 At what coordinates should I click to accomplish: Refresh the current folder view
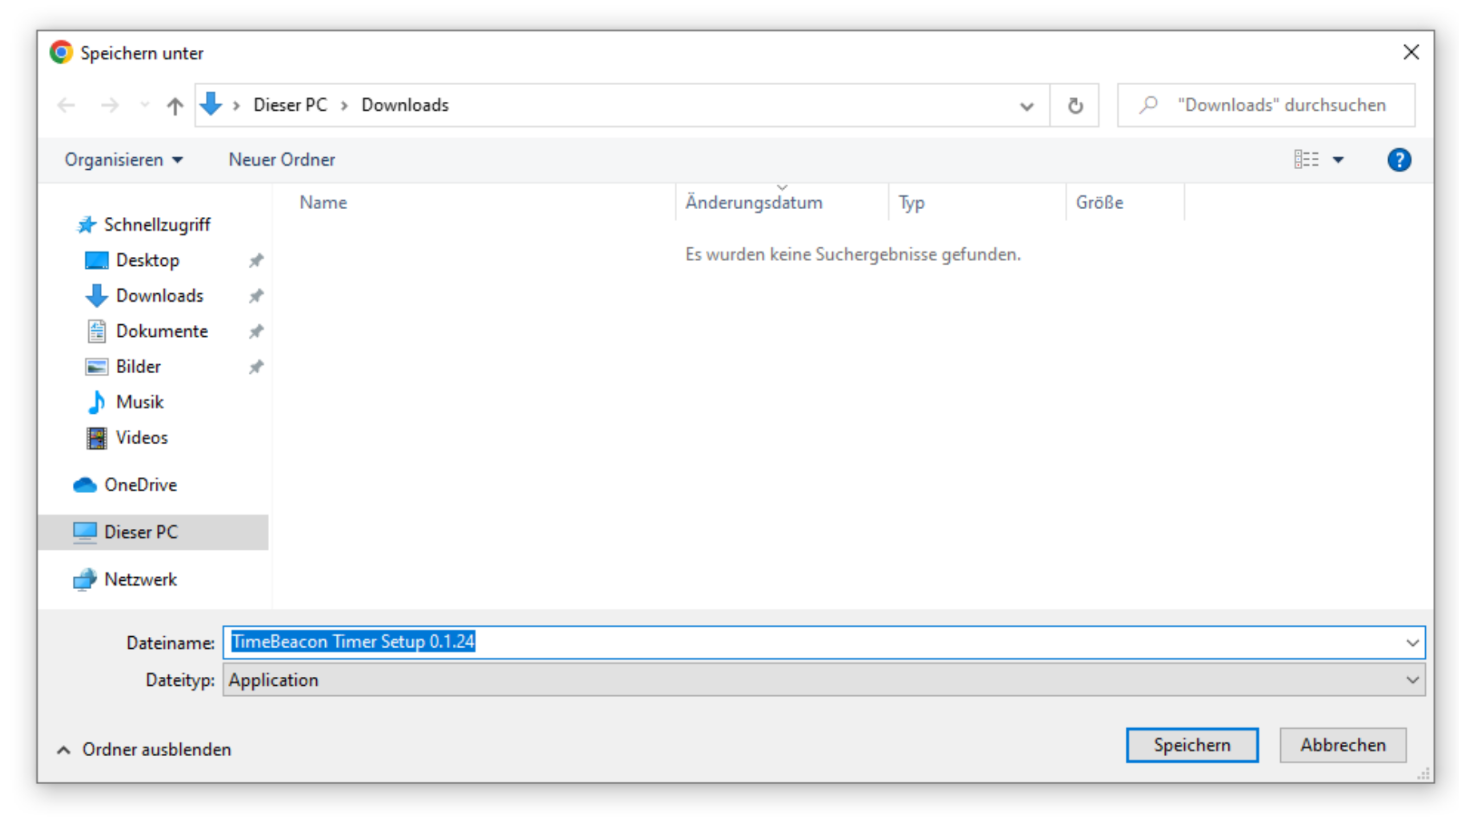click(1074, 104)
